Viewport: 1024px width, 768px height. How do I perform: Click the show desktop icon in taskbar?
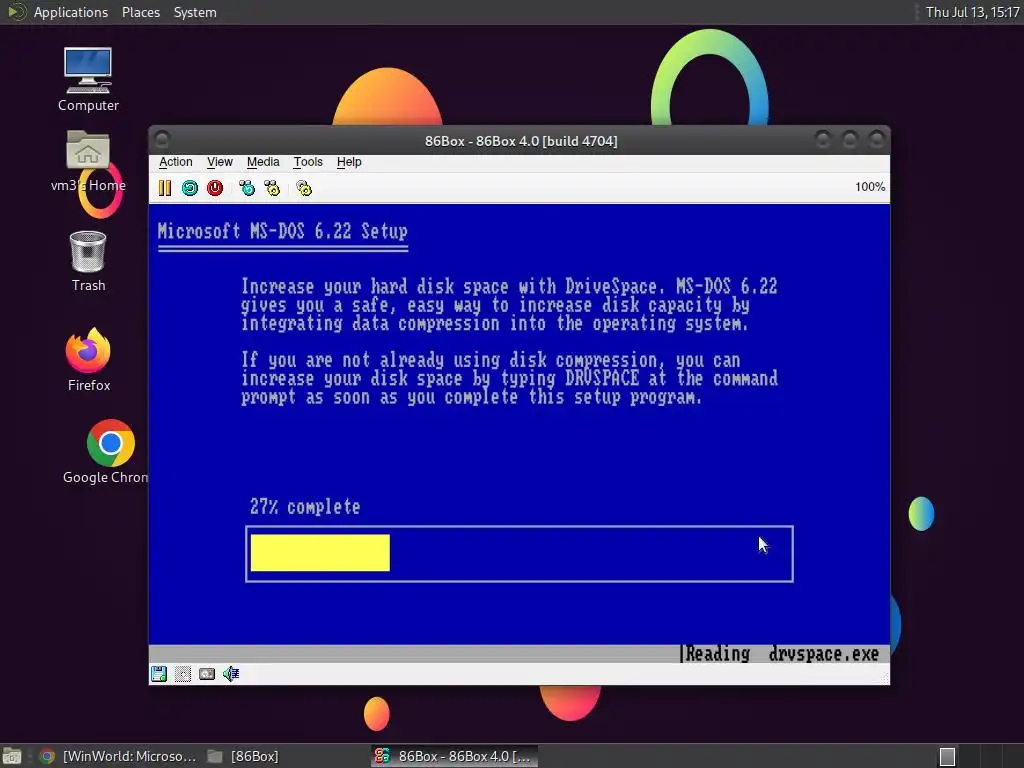12,756
